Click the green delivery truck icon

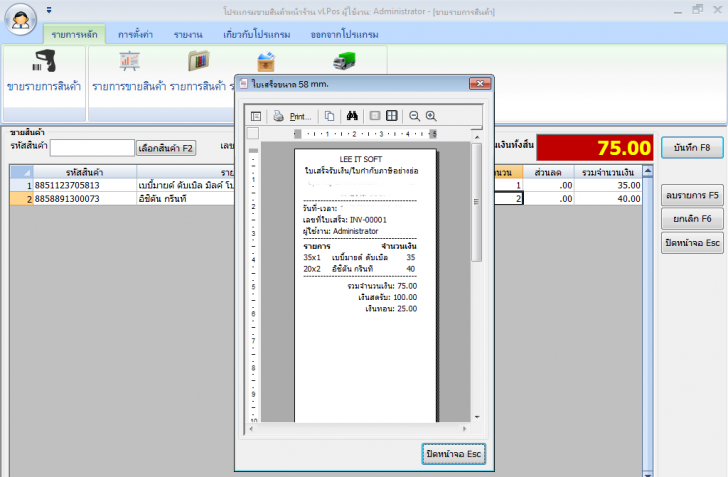pyautogui.click(x=344, y=61)
